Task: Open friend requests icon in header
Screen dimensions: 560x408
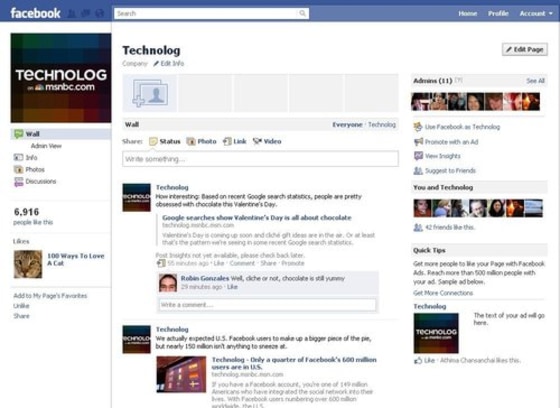Action: [x=72, y=14]
